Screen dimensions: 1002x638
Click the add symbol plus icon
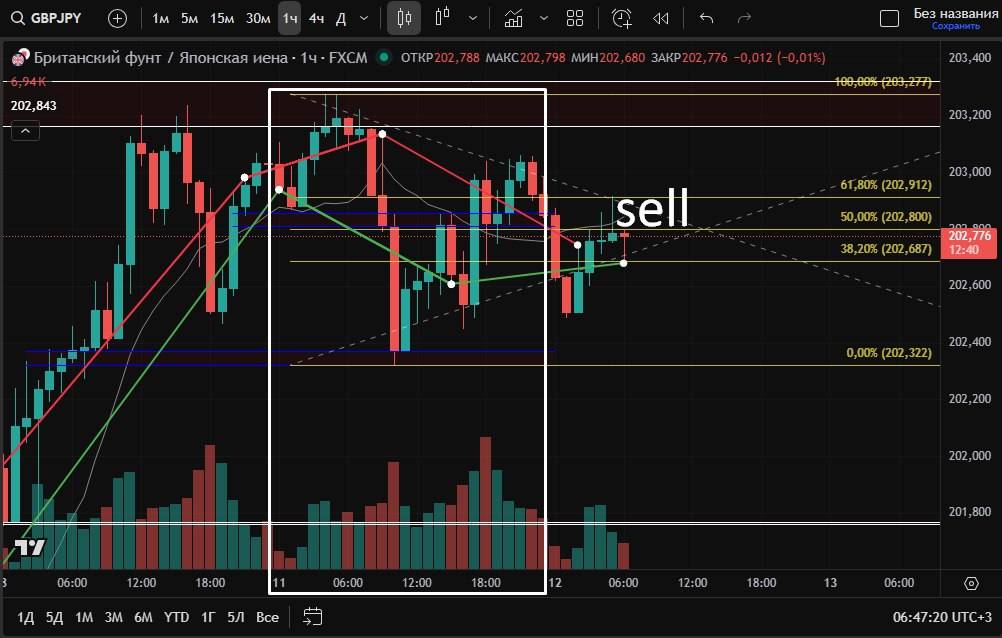pyautogui.click(x=117, y=18)
